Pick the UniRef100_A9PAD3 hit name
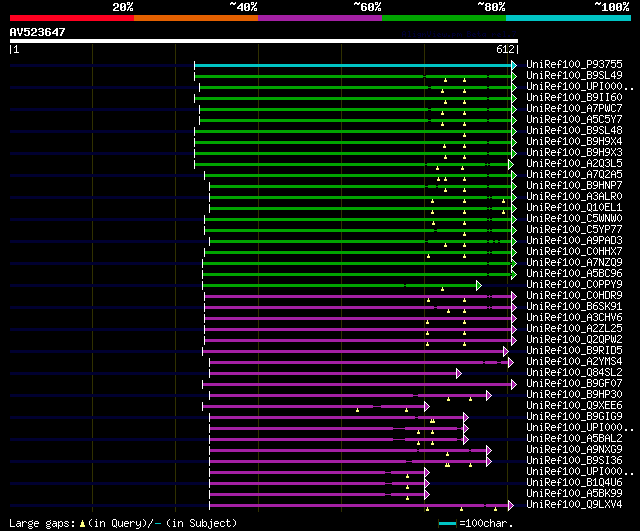Image resolution: width=640 pixels, height=531 pixels. (x=574, y=241)
